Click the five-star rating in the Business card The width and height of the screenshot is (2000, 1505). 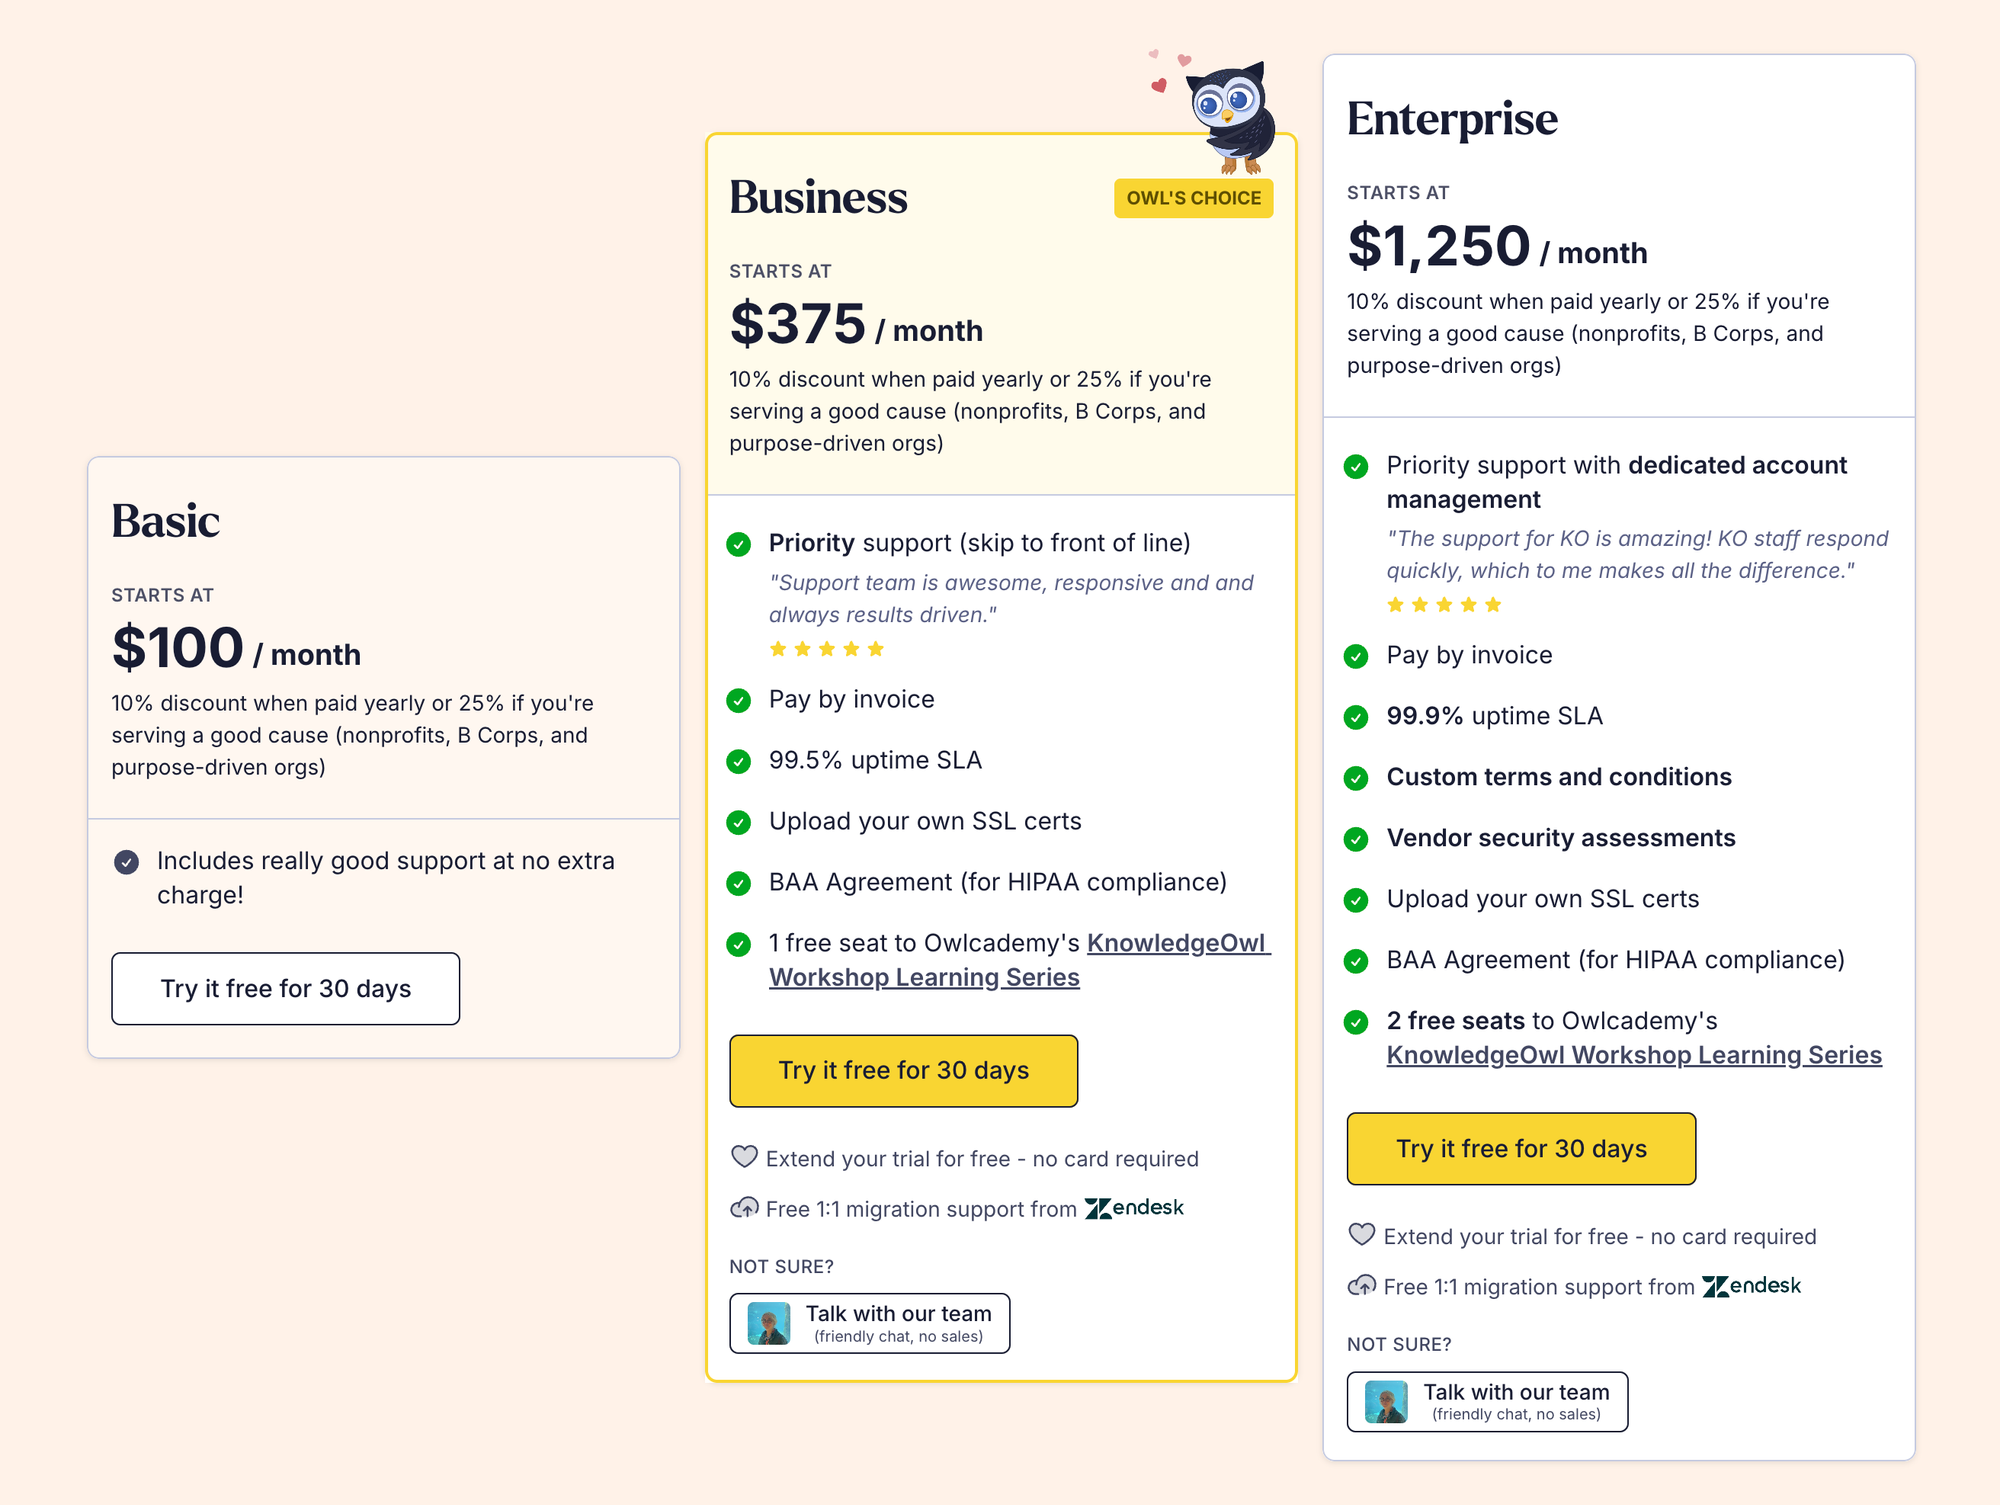827,648
